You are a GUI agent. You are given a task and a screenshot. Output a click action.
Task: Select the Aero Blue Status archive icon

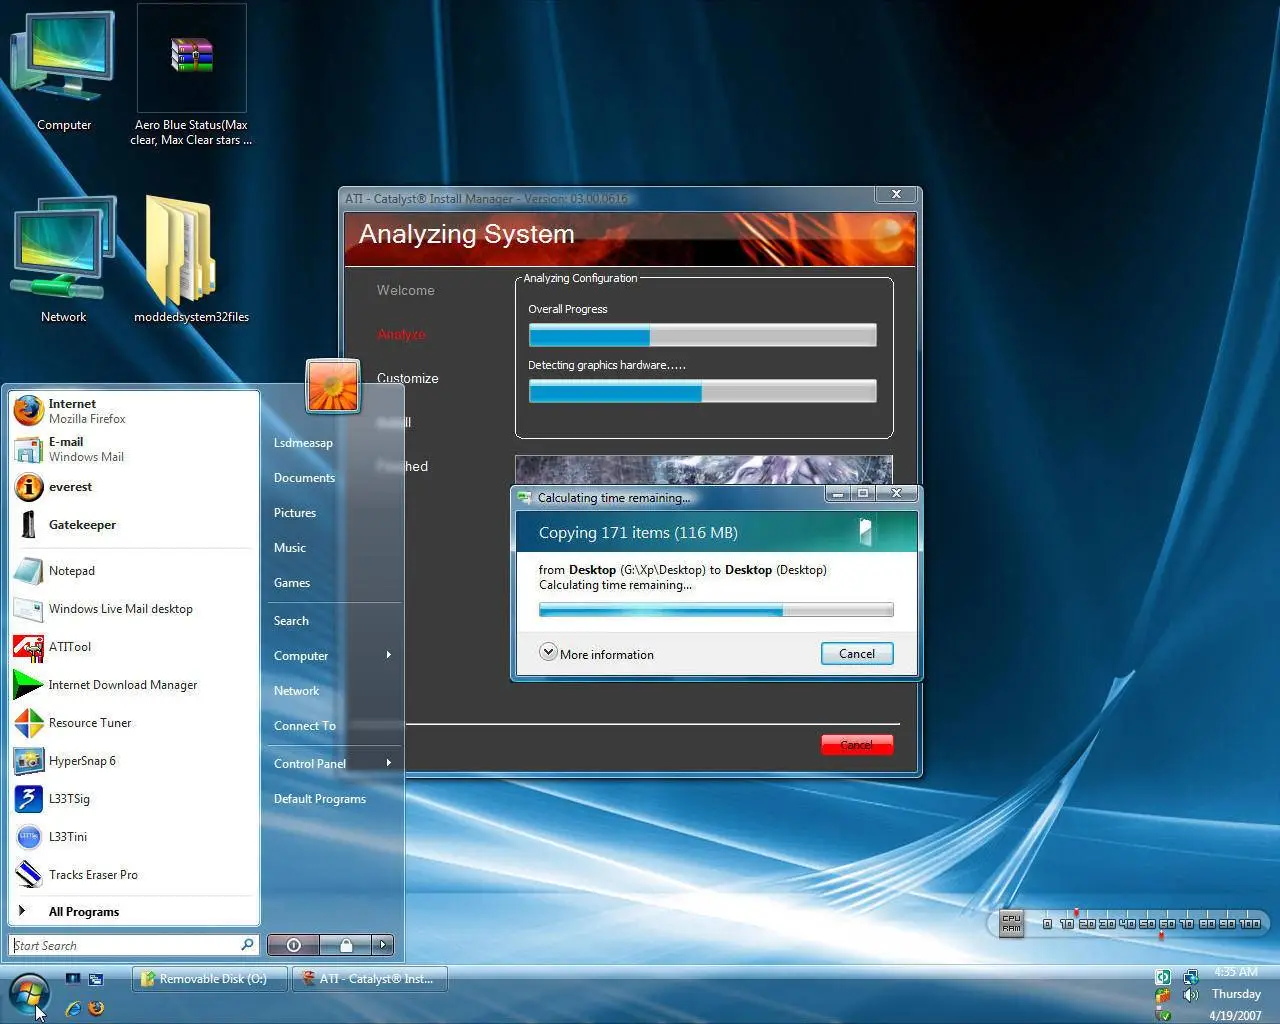(191, 77)
